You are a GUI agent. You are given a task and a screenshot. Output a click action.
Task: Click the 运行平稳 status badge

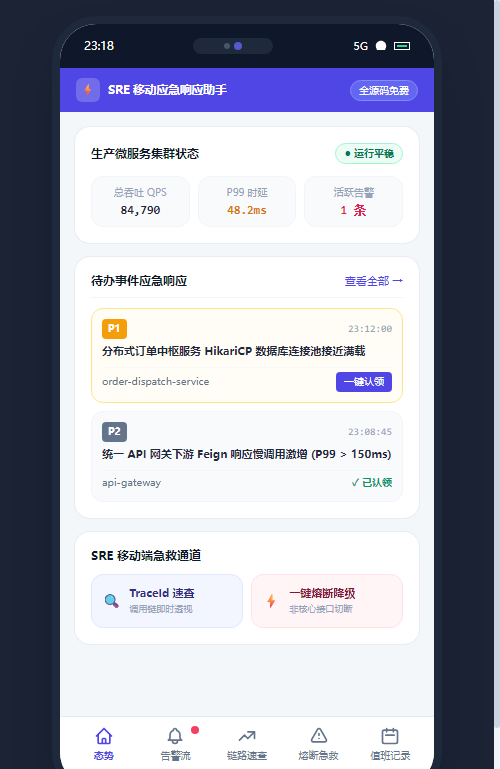pos(369,154)
